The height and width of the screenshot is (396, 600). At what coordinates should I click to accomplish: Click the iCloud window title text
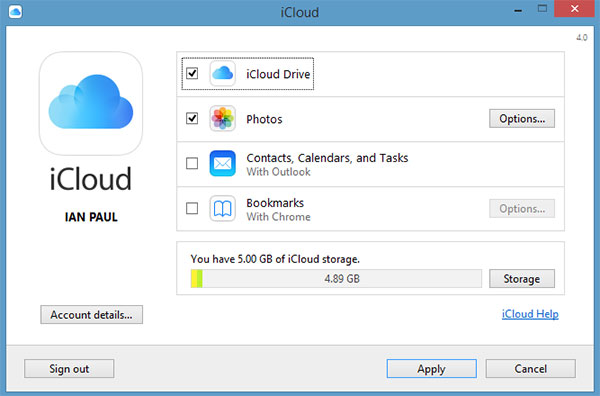coord(300,12)
